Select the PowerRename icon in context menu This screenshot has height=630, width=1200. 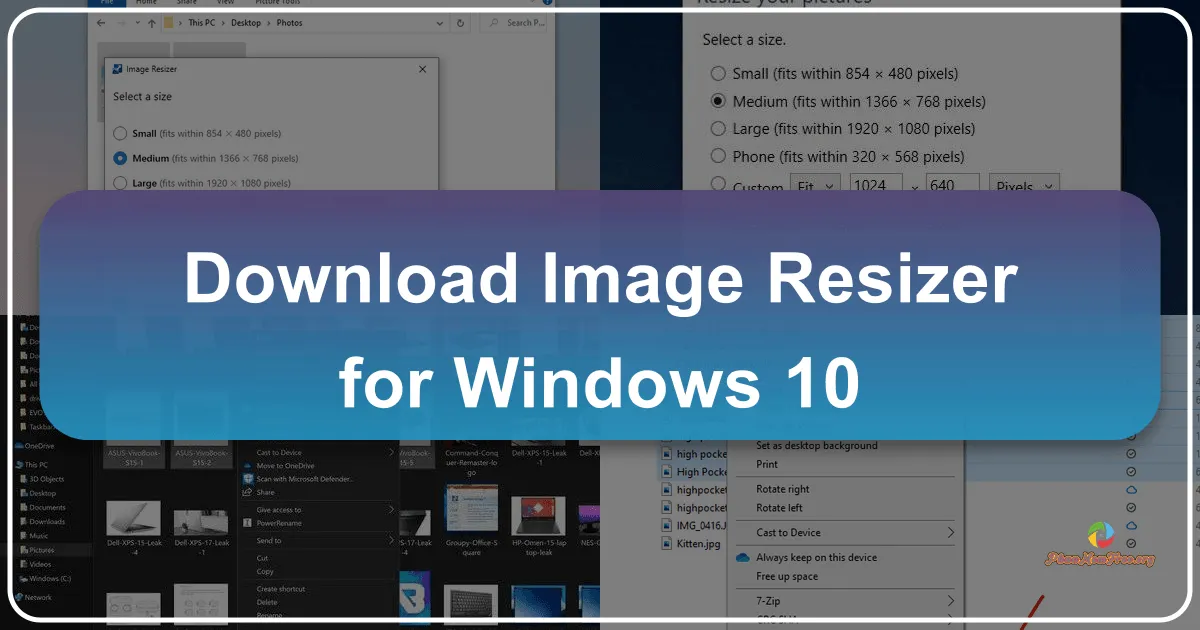(246, 523)
